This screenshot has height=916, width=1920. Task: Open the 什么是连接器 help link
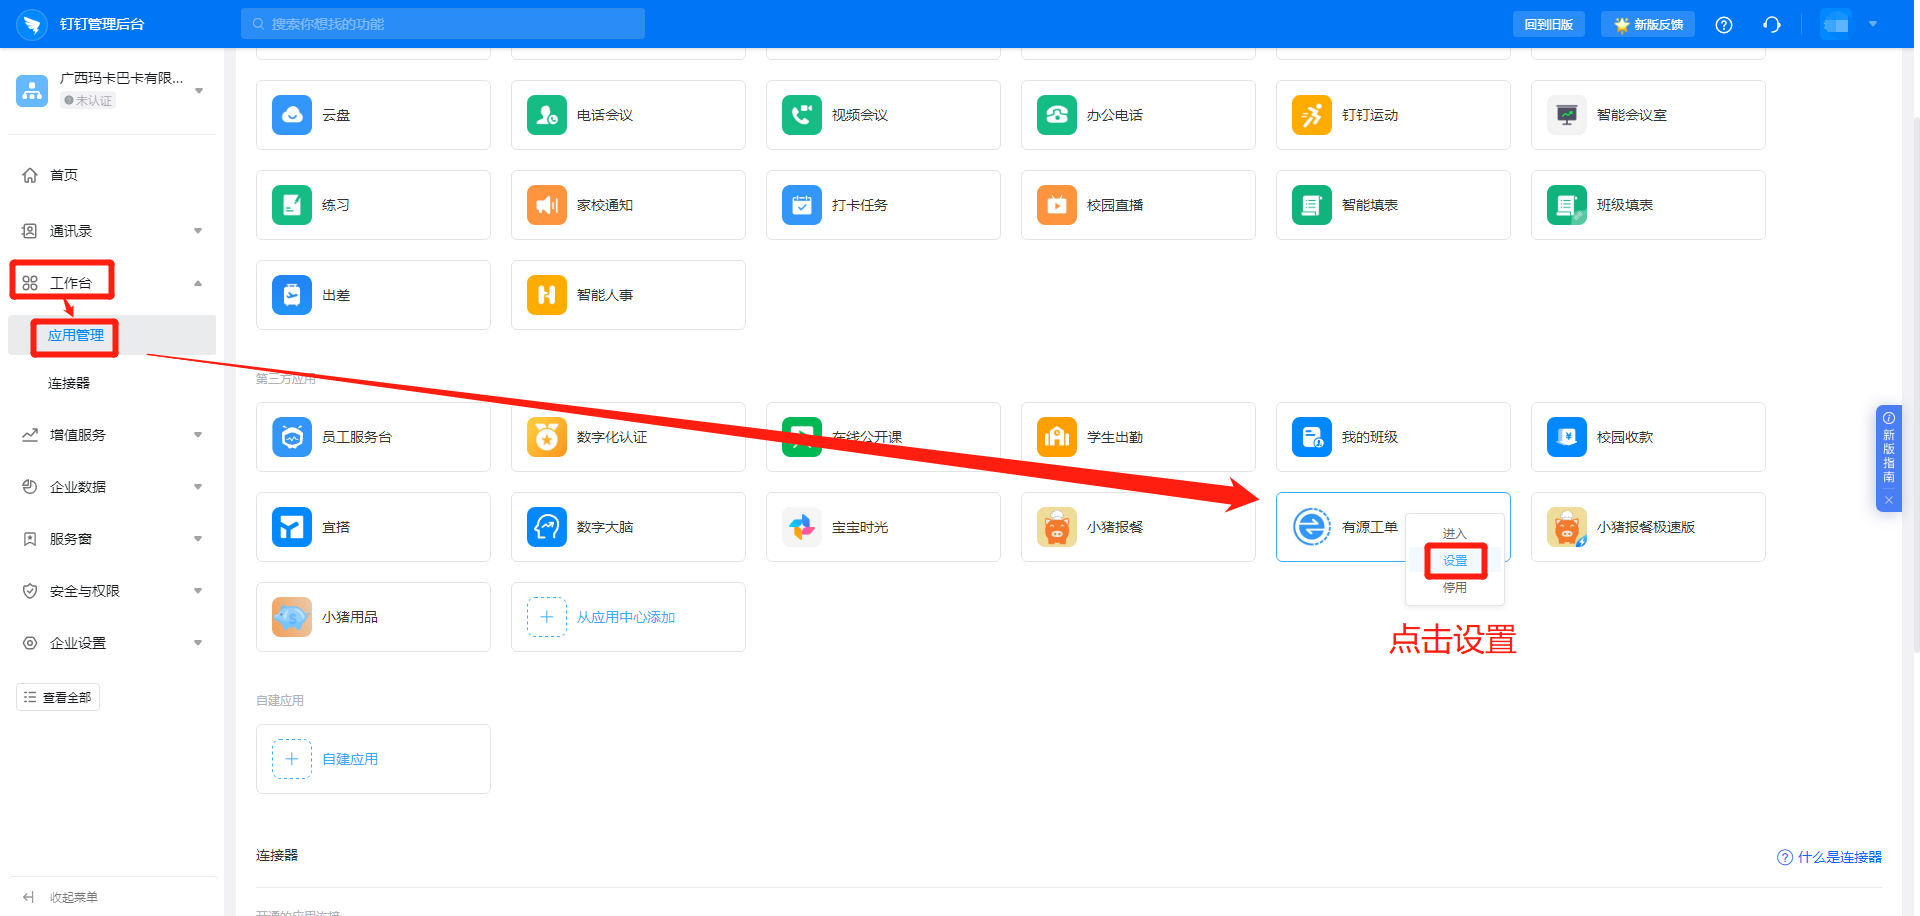[1829, 857]
